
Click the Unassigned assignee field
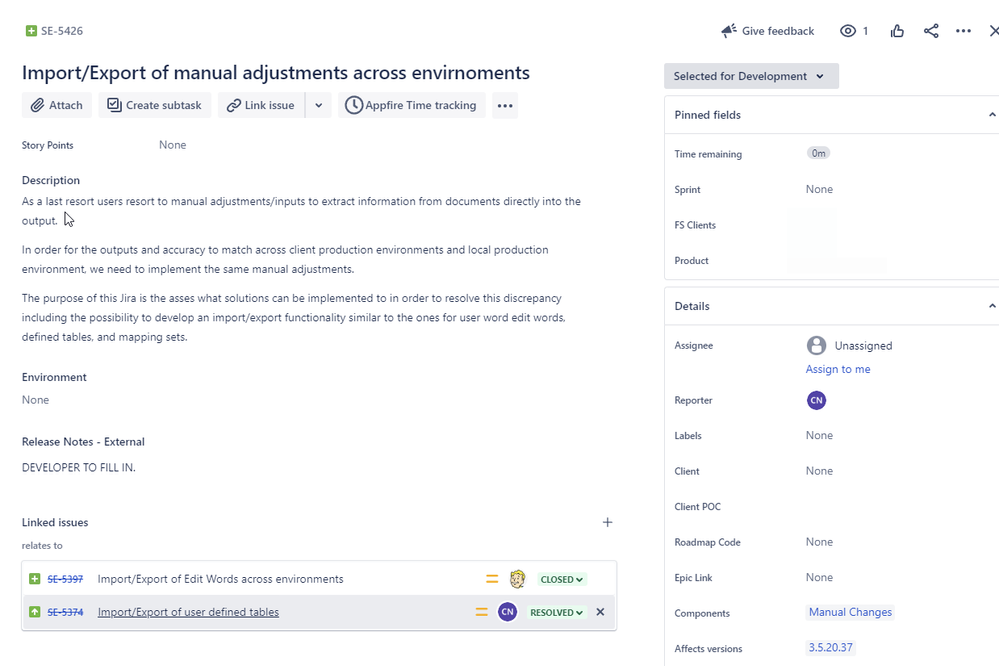tap(849, 345)
